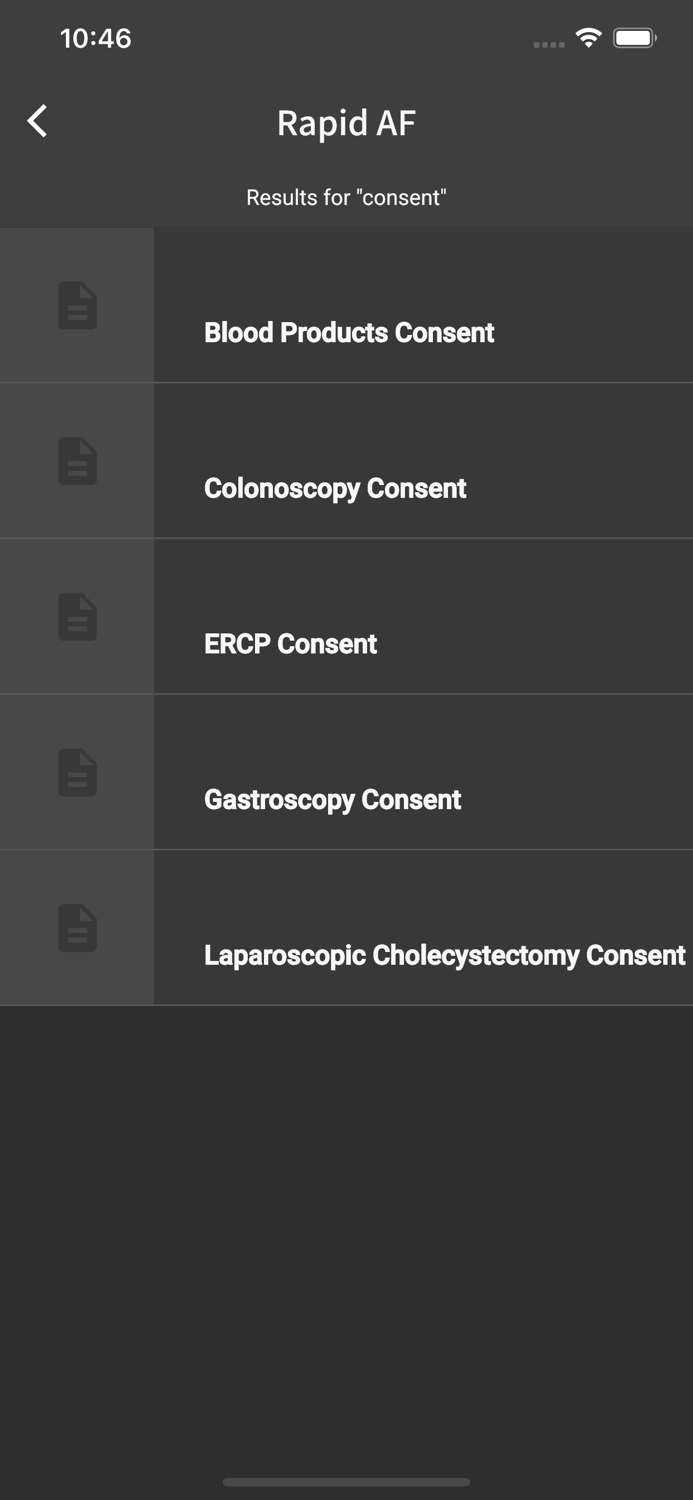Tap the battery status icon
This screenshot has width=693, height=1500.
(635, 38)
